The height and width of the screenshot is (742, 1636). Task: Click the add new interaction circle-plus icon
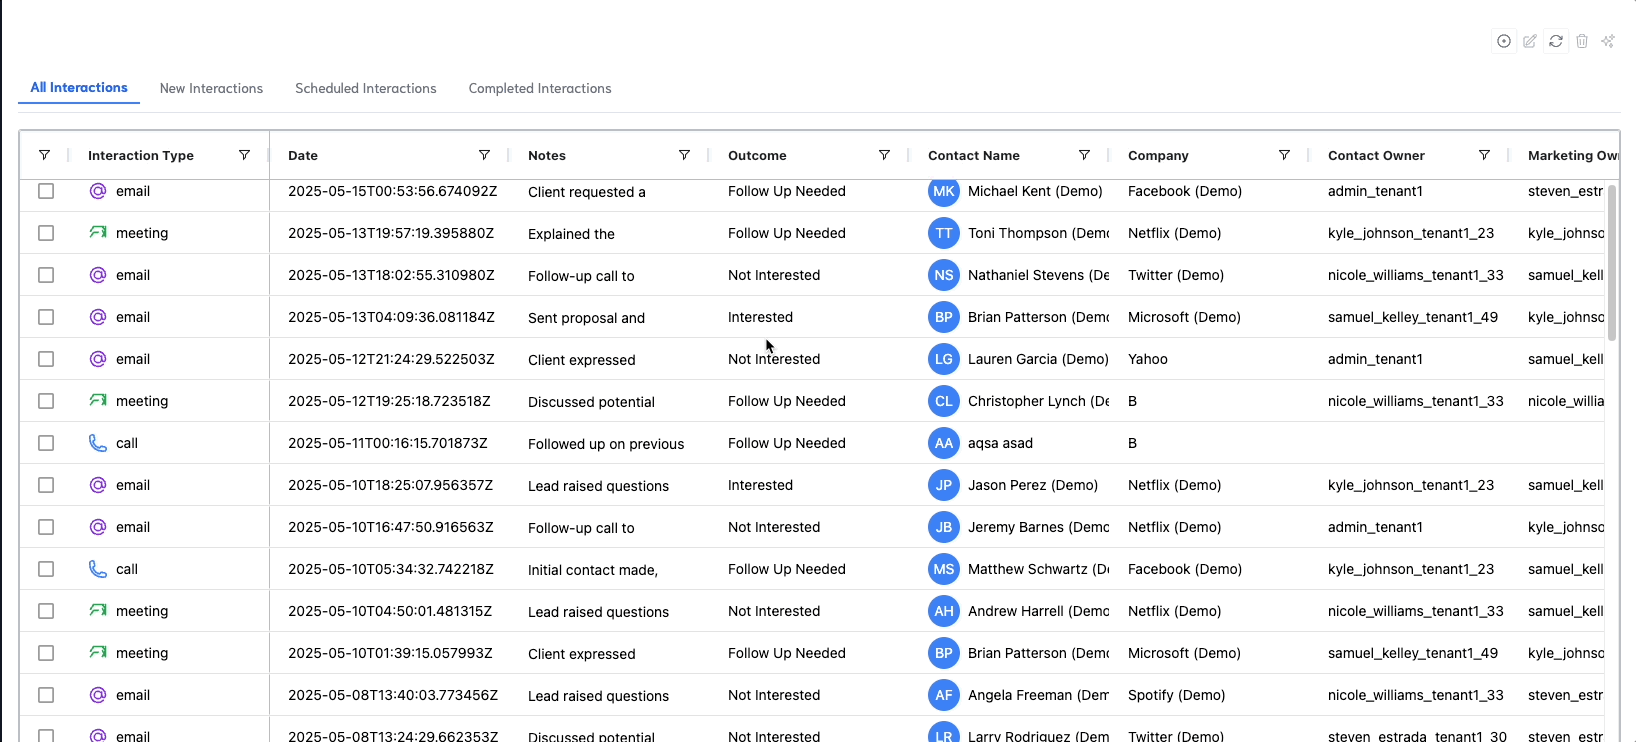[x=1504, y=41]
